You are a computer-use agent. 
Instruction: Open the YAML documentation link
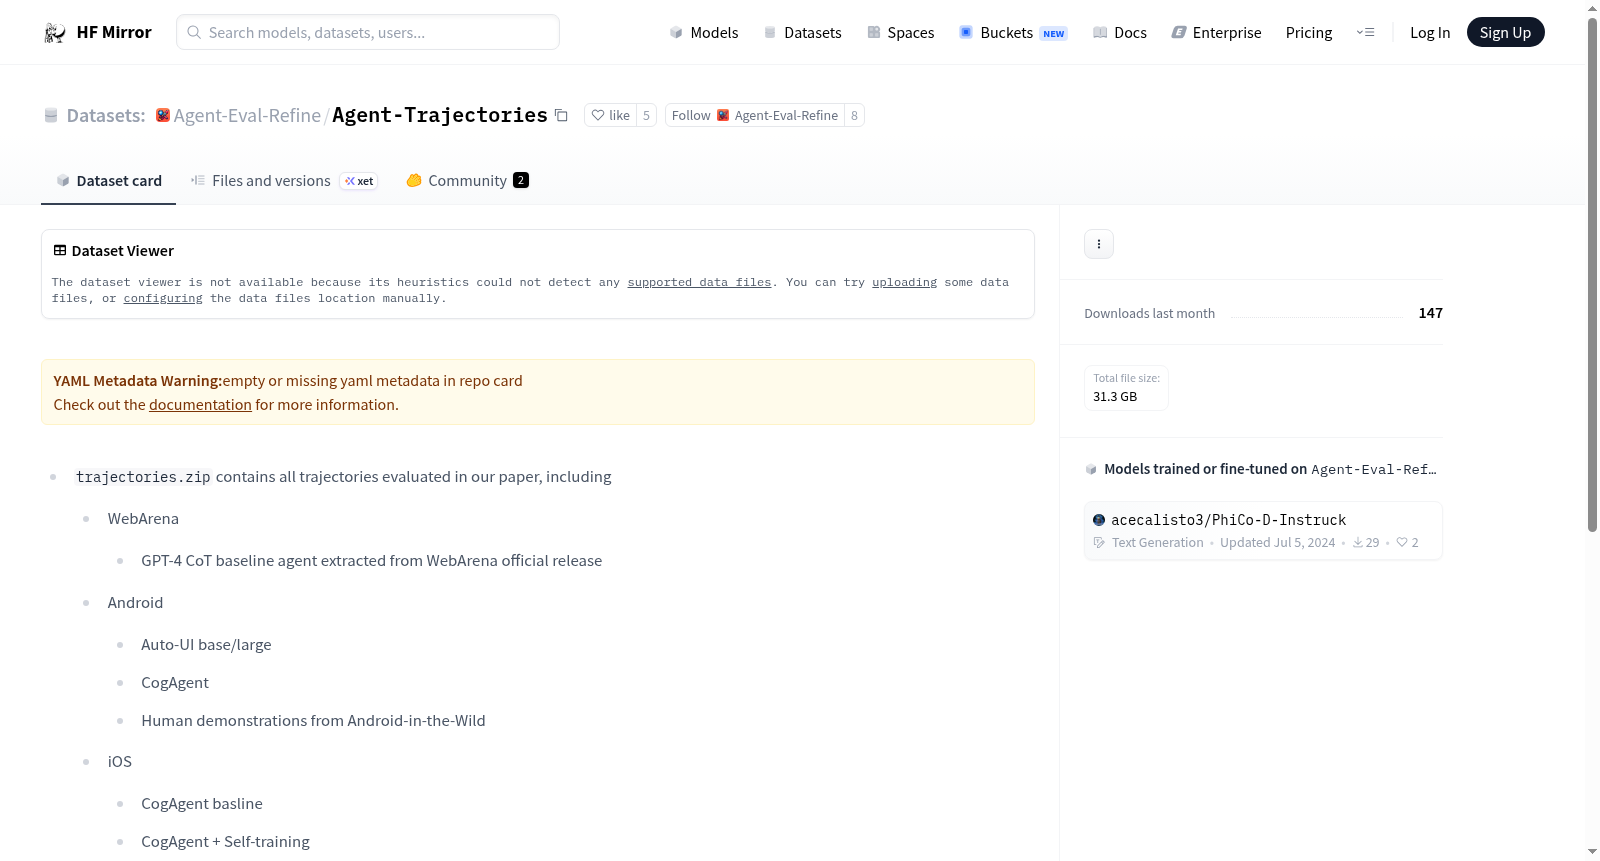click(200, 405)
